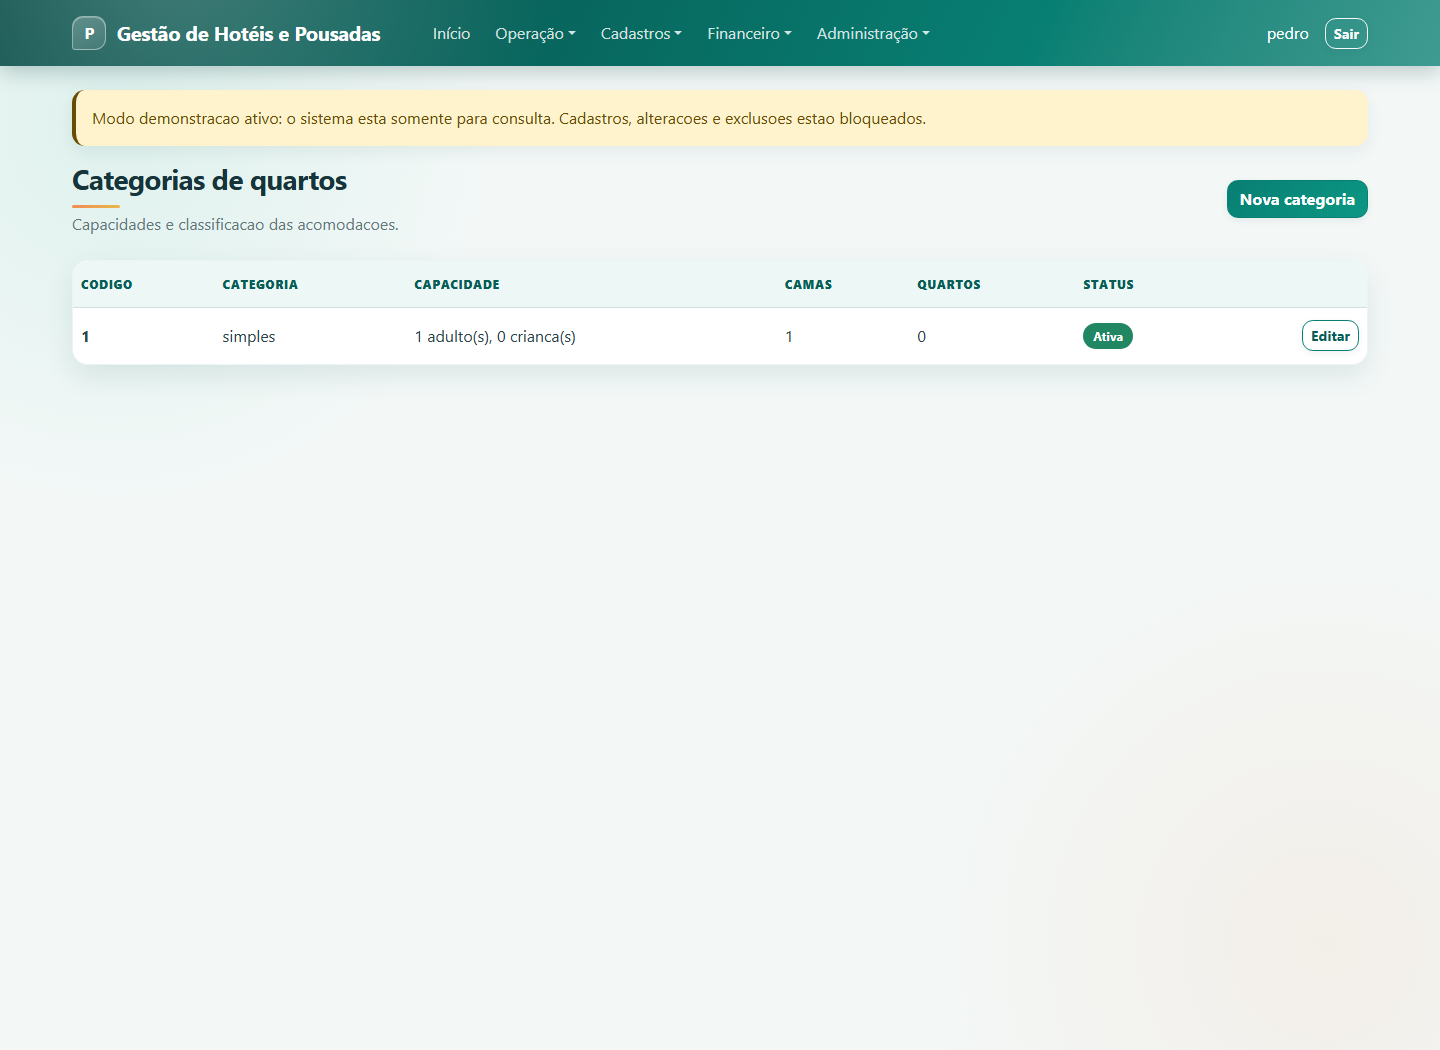Image resolution: width=1440 pixels, height=1050 pixels.
Task: Click the Categorias de quartos heading
Action: [x=210, y=180]
